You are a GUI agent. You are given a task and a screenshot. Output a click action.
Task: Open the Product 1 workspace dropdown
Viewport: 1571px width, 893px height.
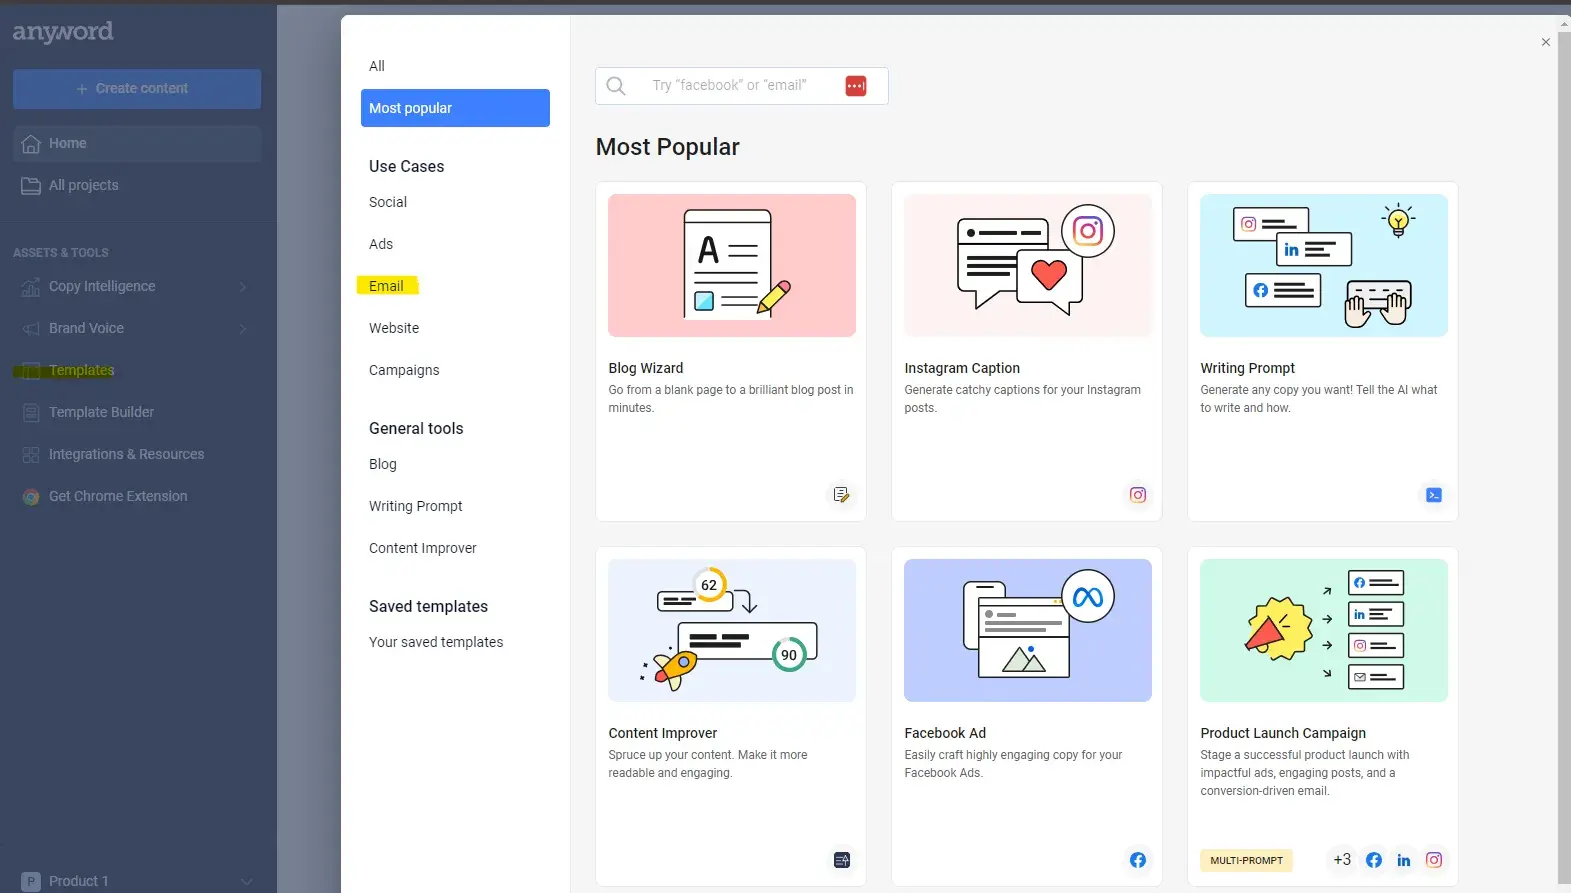click(246, 881)
